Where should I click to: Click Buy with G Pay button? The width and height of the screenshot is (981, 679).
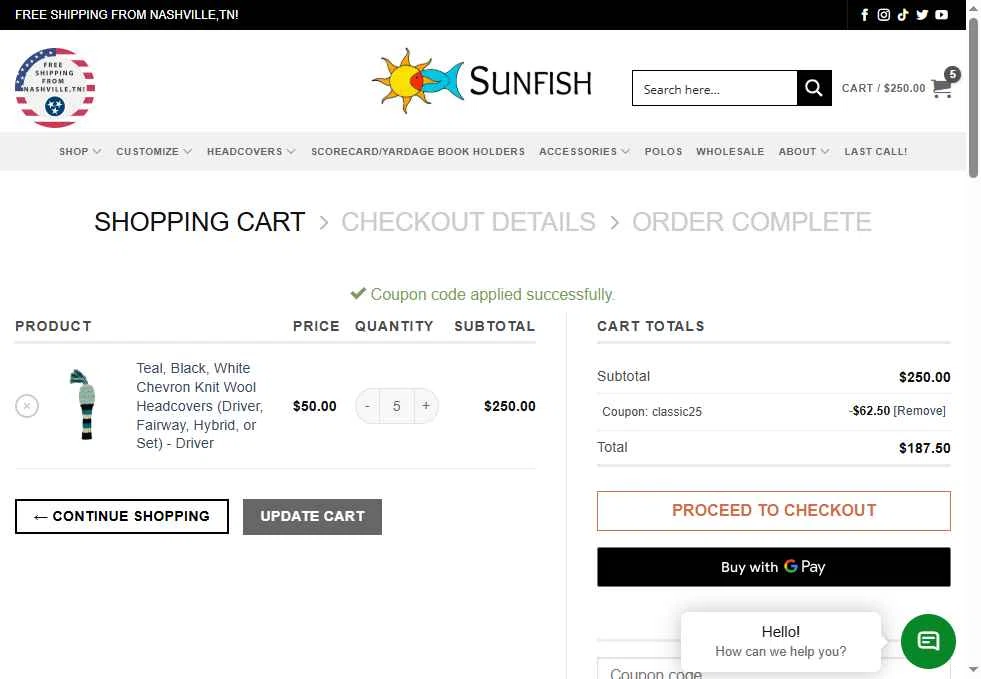(773, 567)
